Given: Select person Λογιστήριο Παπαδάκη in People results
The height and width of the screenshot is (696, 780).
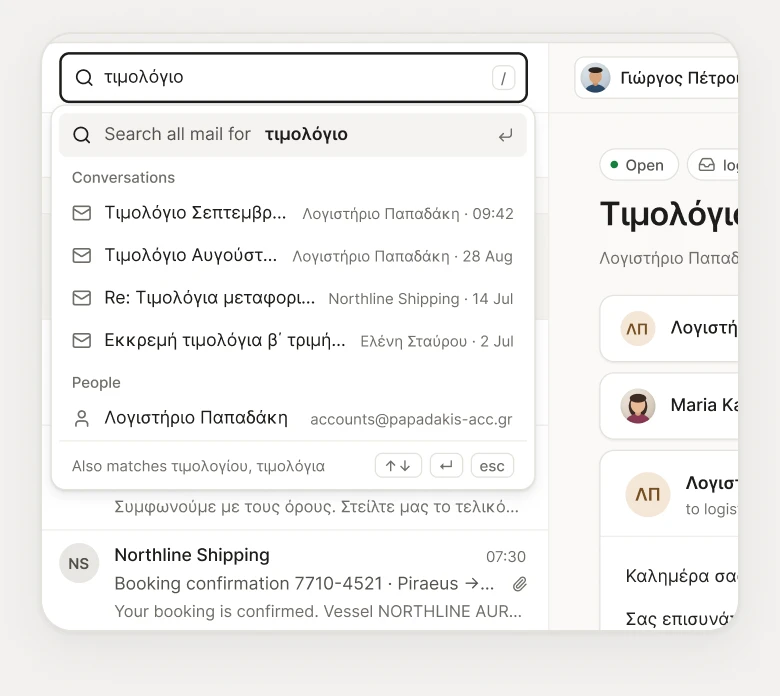Looking at the screenshot, I should (292, 418).
